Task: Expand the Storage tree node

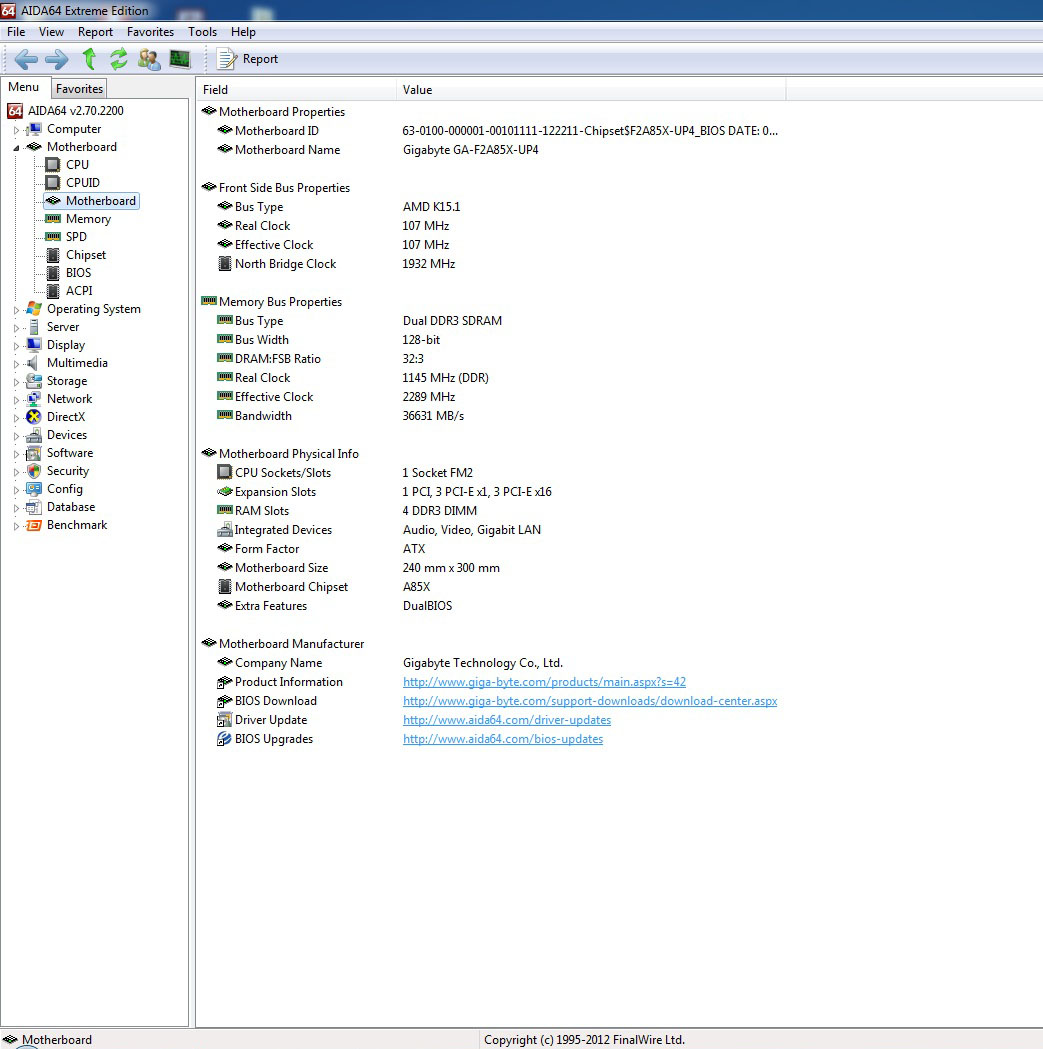Action: tap(17, 382)
